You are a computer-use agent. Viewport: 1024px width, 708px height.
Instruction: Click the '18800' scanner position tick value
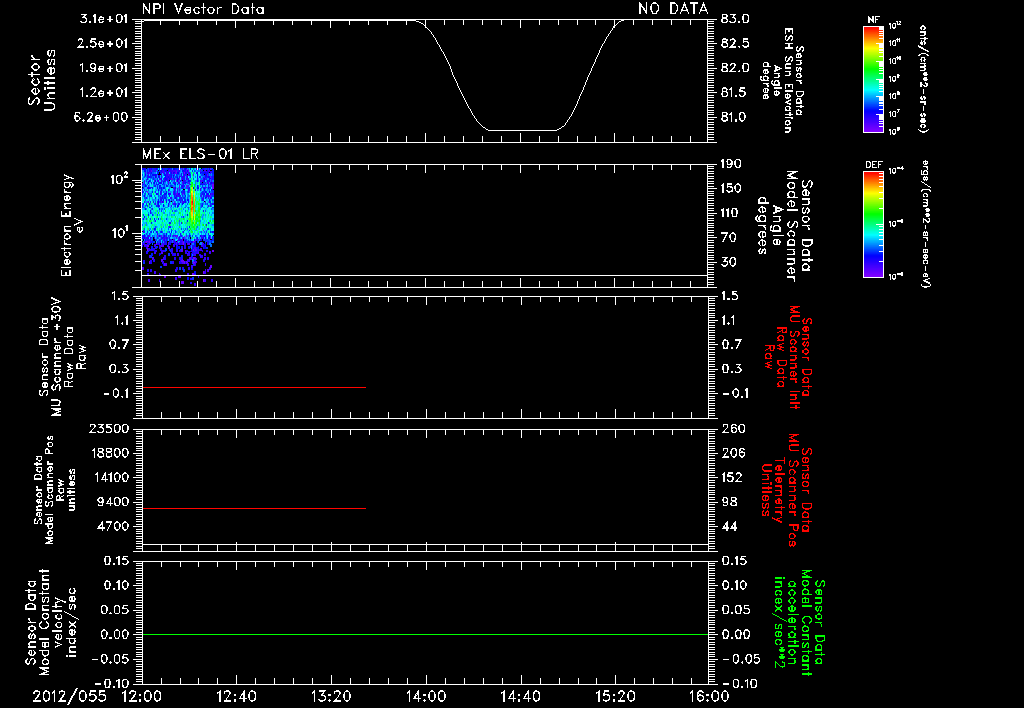click(109, 453)
